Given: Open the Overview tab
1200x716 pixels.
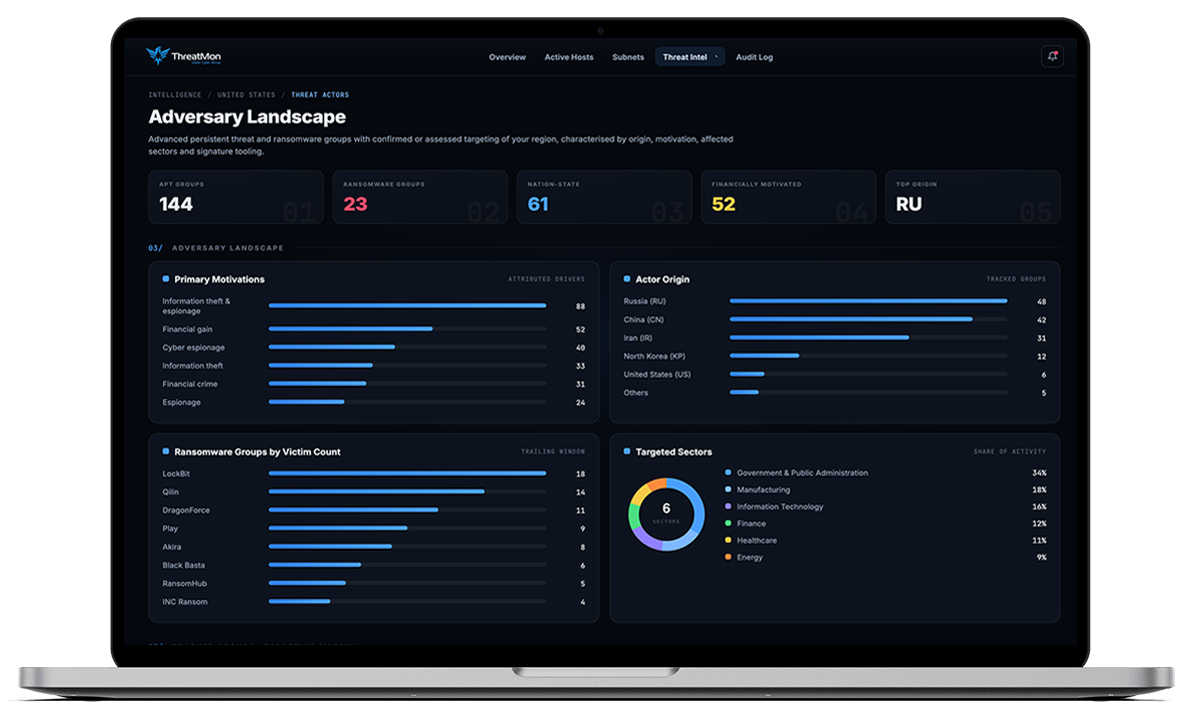Looking at the screenshot, I should pyautogui.click(x=507, y=57).
